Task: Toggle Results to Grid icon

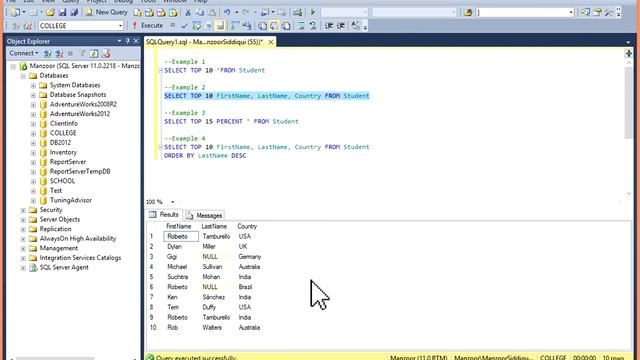Action: tap(274, 26)
